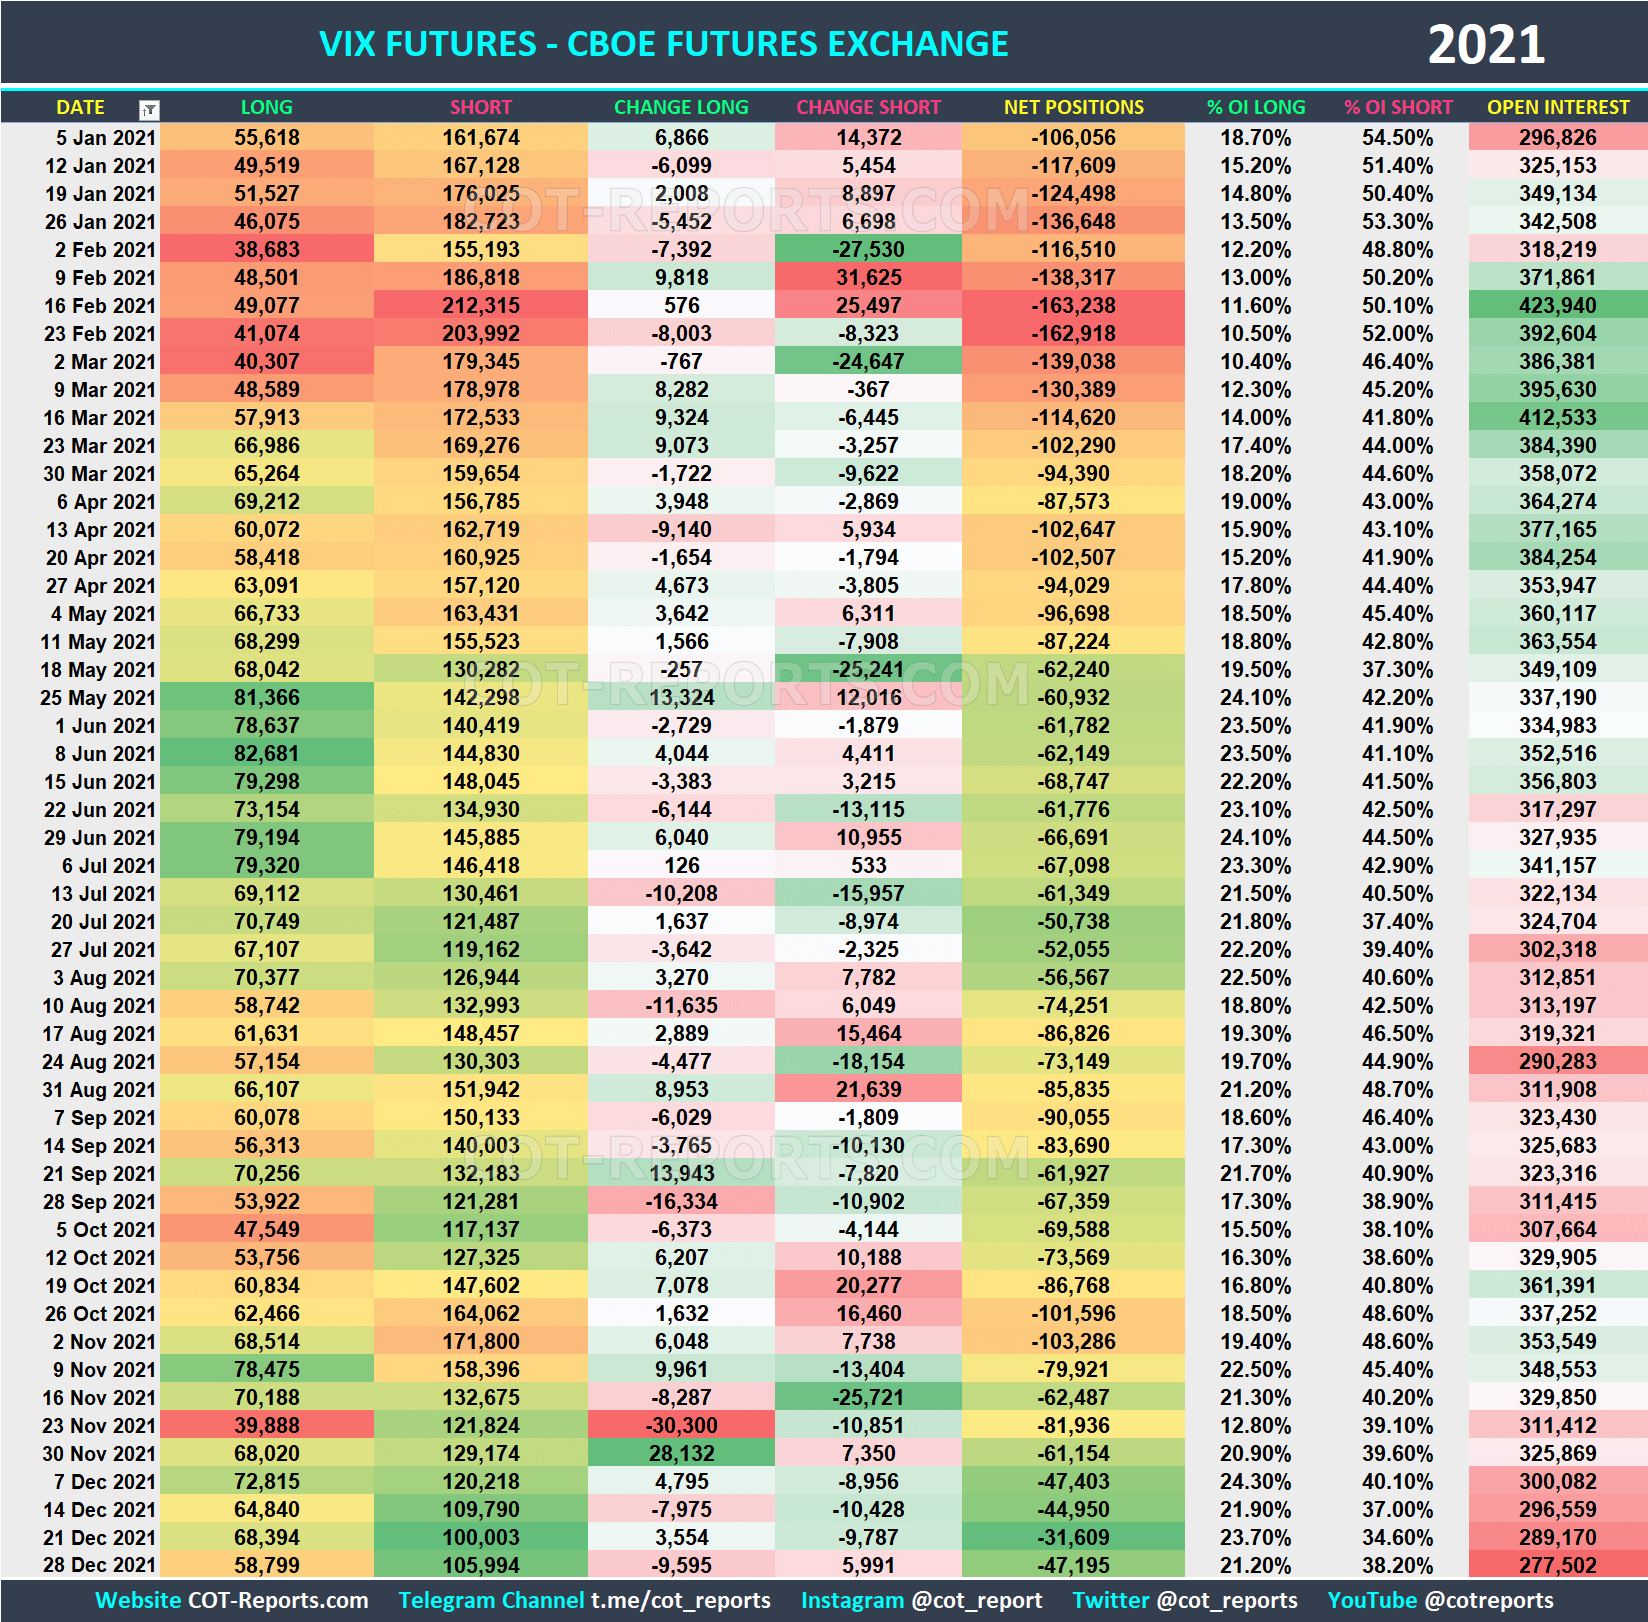
Task: Click the 423,940 open interest cell
Action: point(1558,306)
